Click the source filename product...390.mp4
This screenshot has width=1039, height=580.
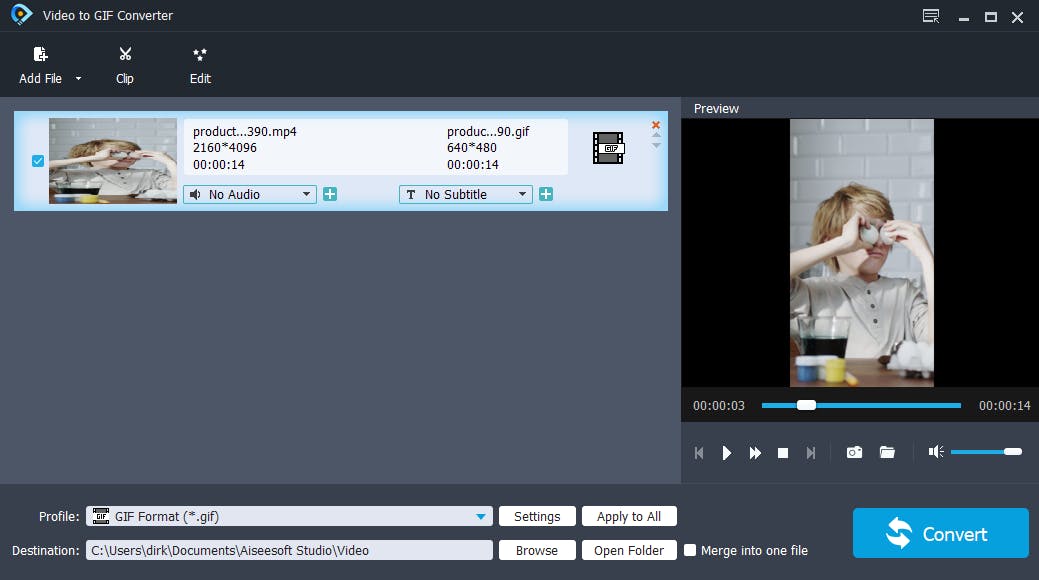(245, 131)
